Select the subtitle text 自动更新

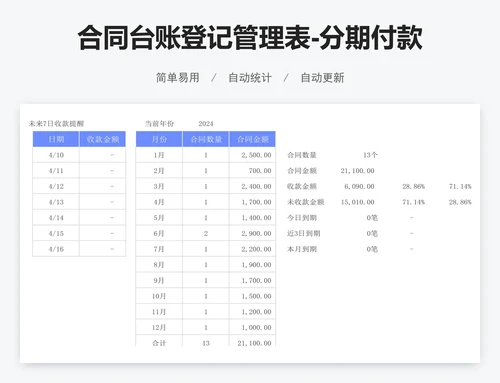tap(322, 78)
